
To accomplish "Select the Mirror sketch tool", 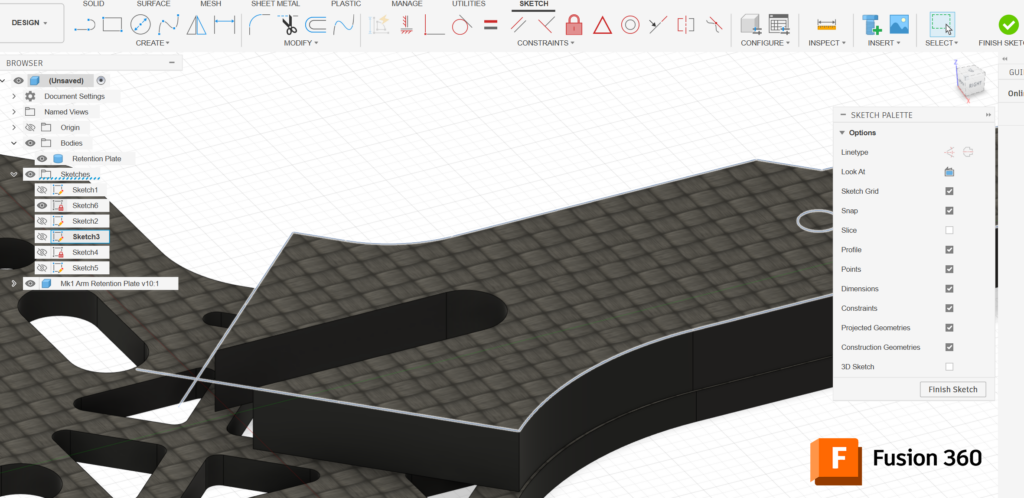I will pos(197,25).
